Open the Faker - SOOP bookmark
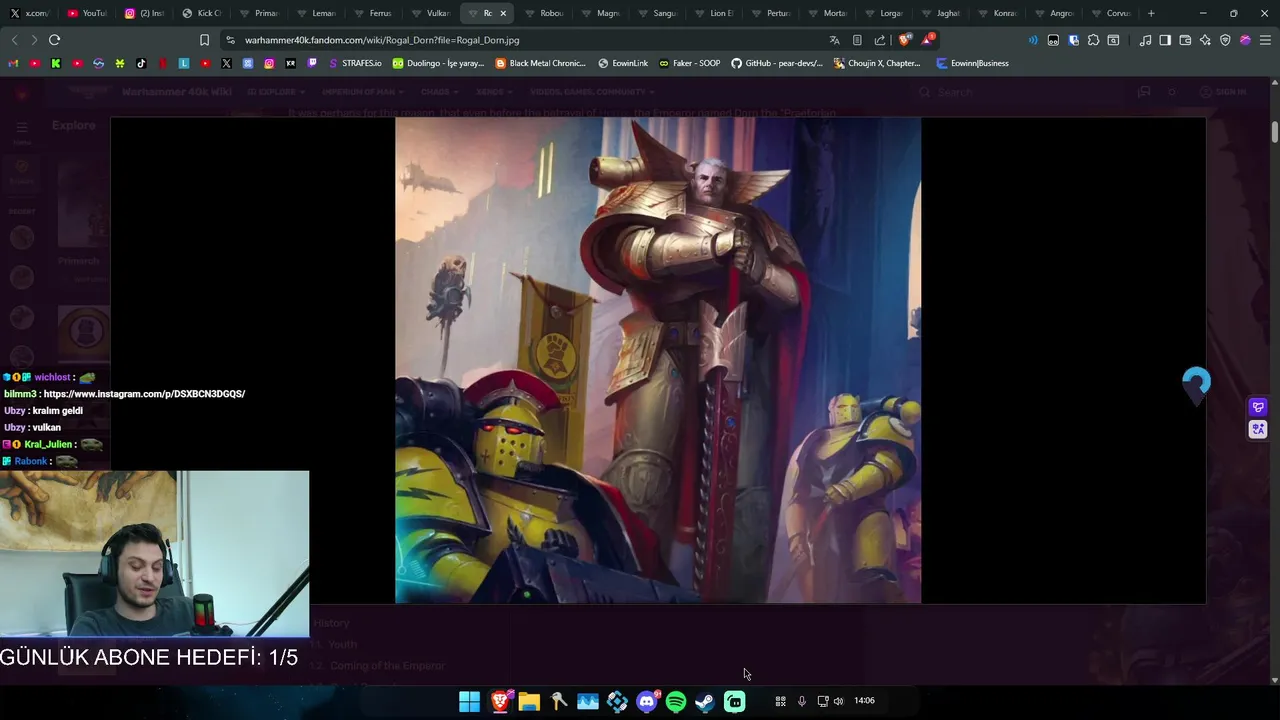 [689, 63]
